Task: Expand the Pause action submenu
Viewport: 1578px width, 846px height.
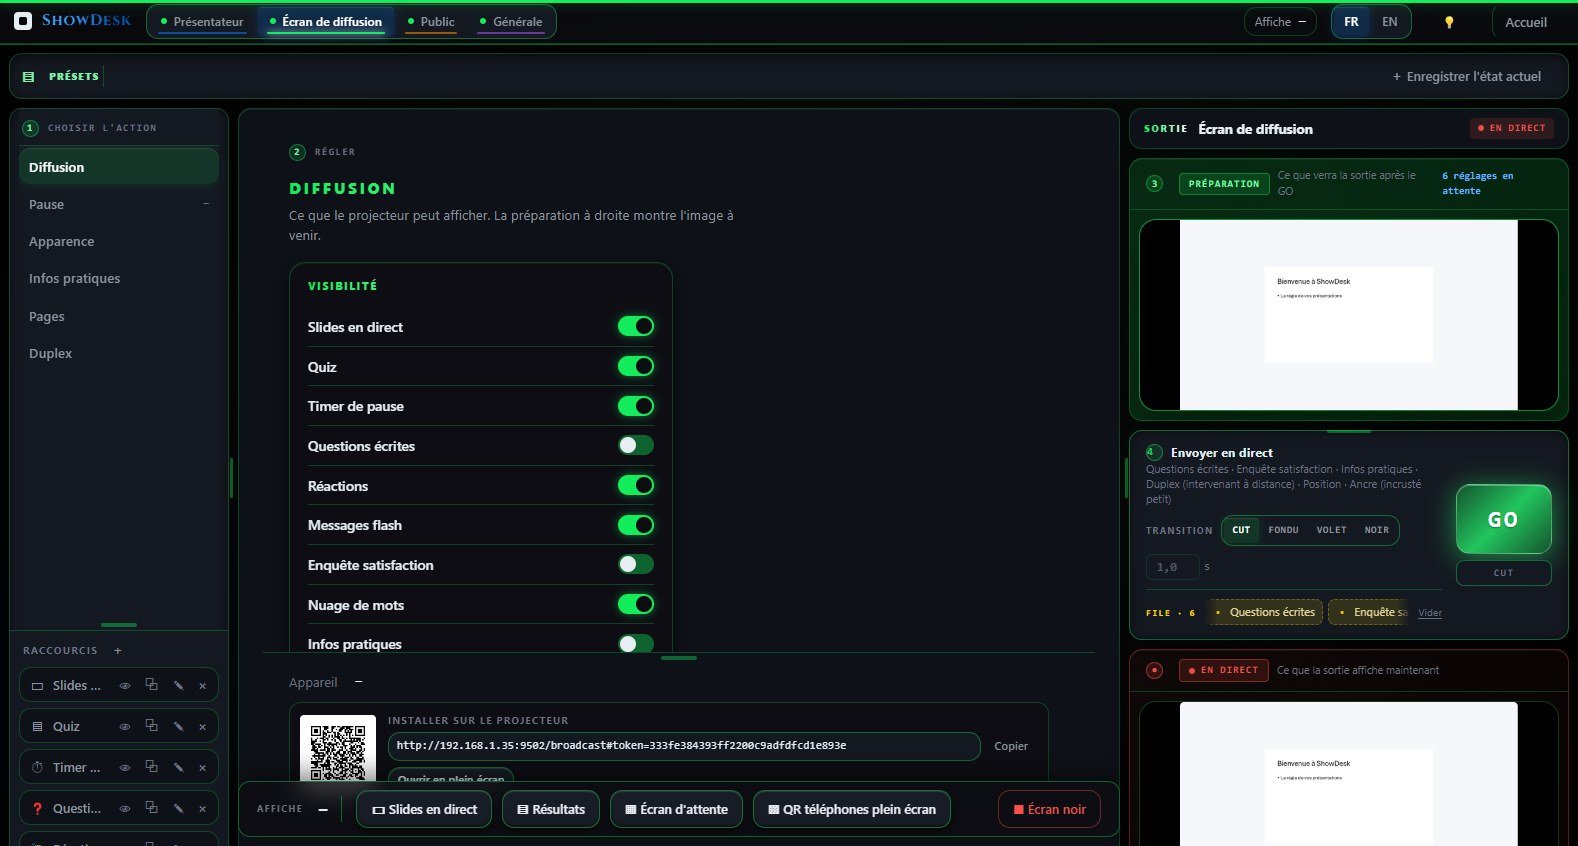Action: pyautogui.click(x=206, y=204)
